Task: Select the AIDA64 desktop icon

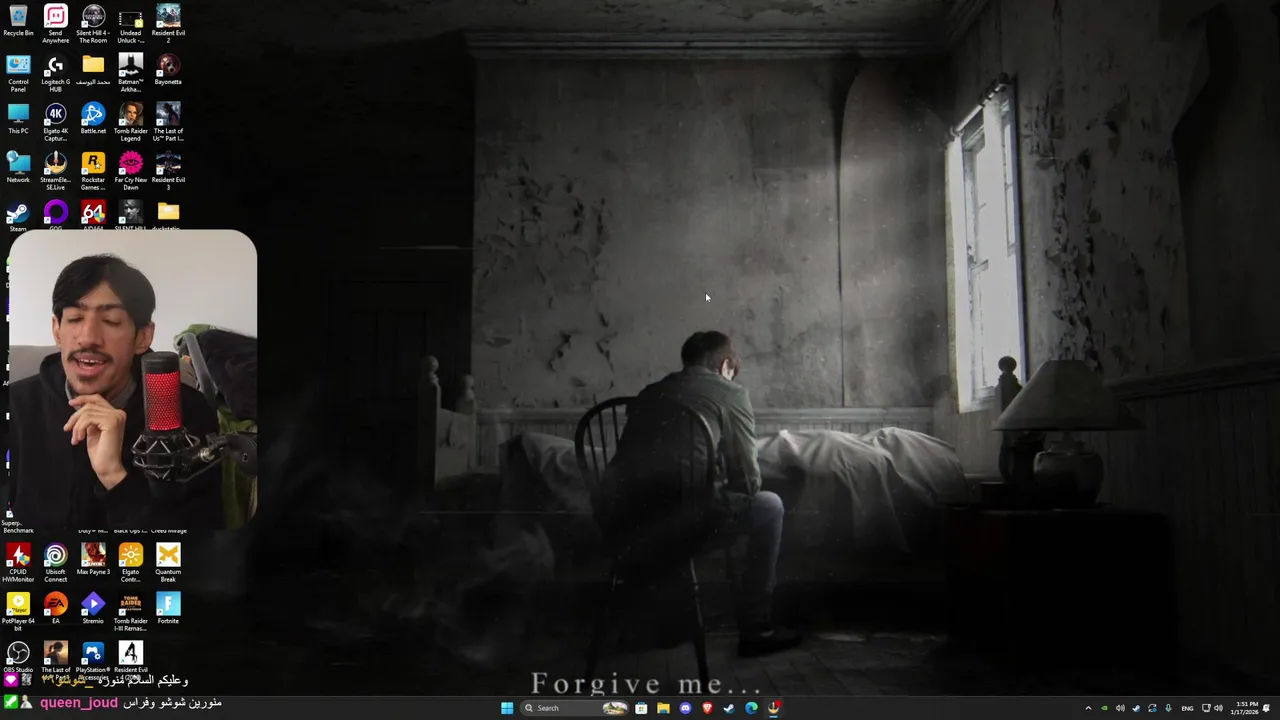Action: point(93,213)
